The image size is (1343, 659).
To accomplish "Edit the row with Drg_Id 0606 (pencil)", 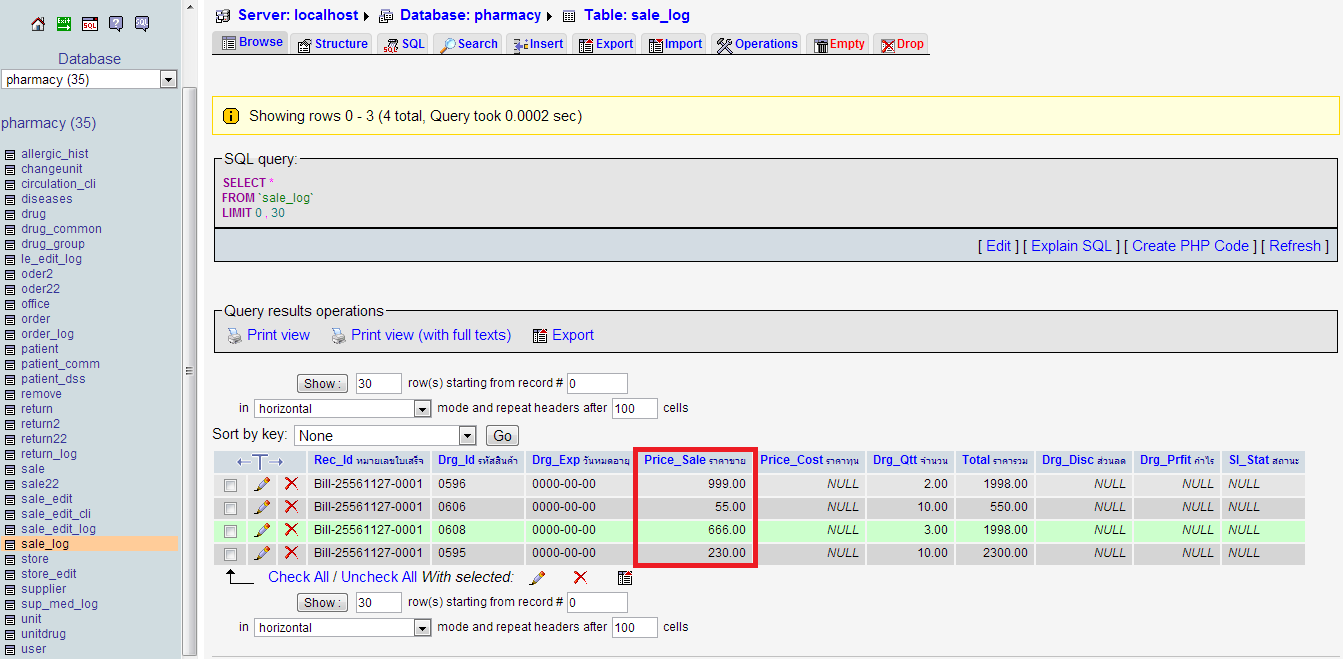I will click(x=262, y=507).
